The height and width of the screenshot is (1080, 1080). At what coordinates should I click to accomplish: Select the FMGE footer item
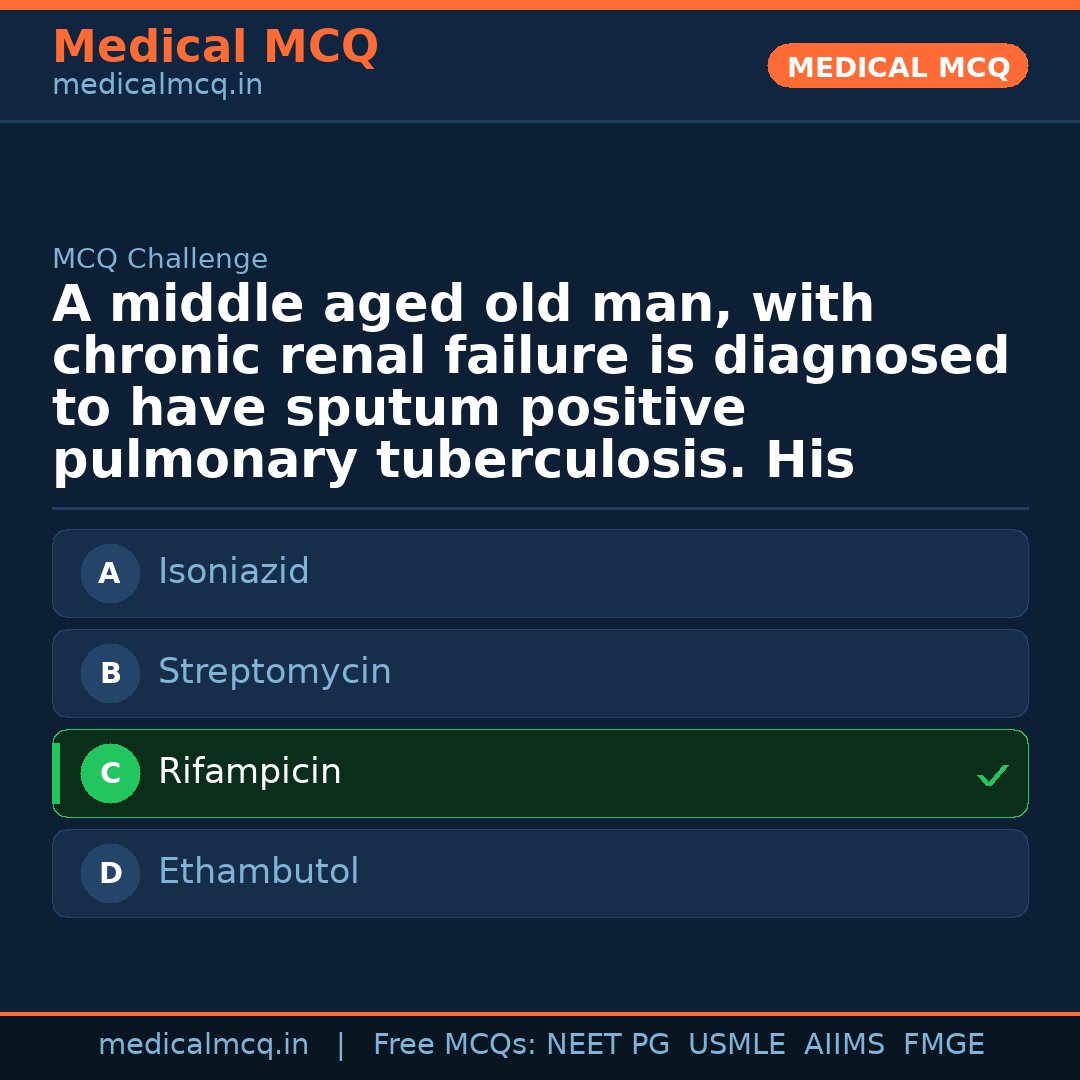[x=943, y=1045]
